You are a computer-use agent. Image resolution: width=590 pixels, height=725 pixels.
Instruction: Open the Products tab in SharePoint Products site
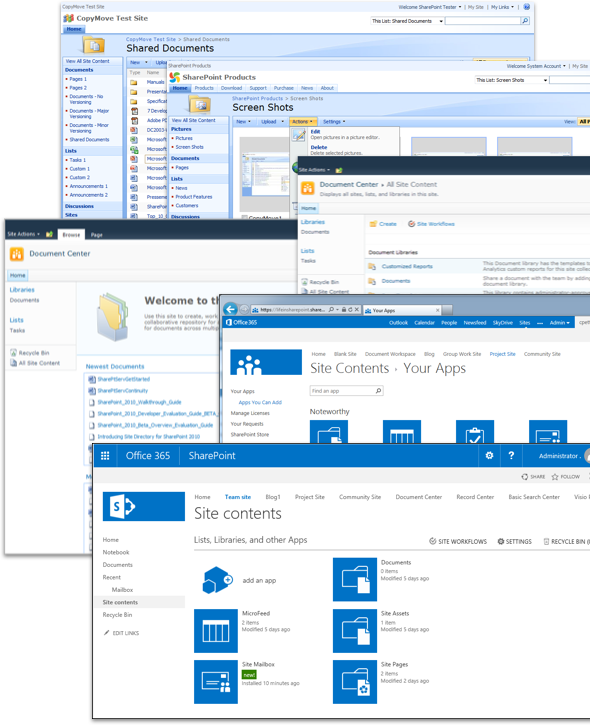[x=204, y=88]
